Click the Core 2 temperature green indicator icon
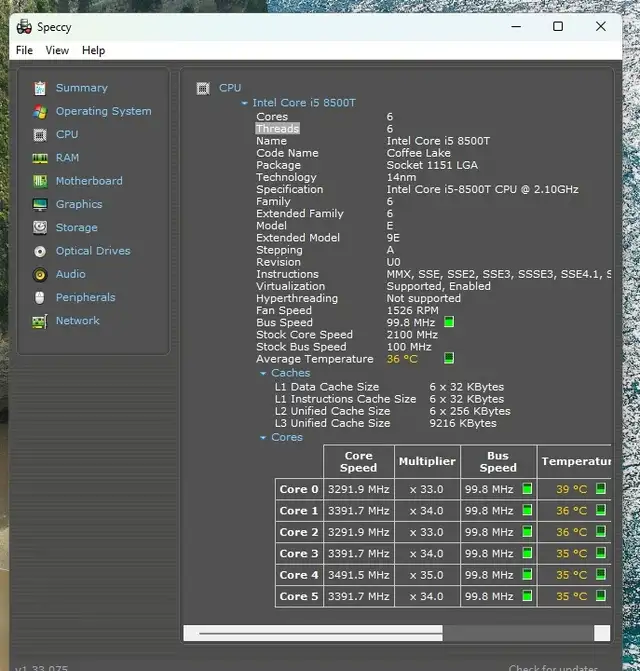The width and height of the screenshot is (640, 671). [x=601, y=531]
